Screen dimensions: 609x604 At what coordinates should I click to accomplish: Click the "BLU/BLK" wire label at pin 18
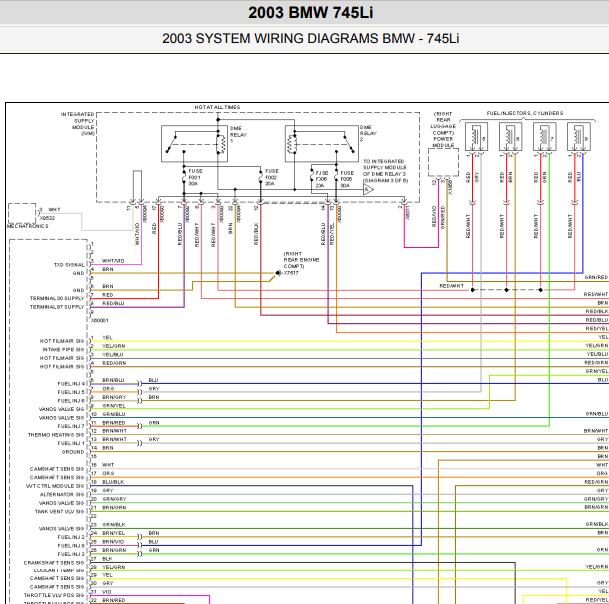(x=113, y=482)
